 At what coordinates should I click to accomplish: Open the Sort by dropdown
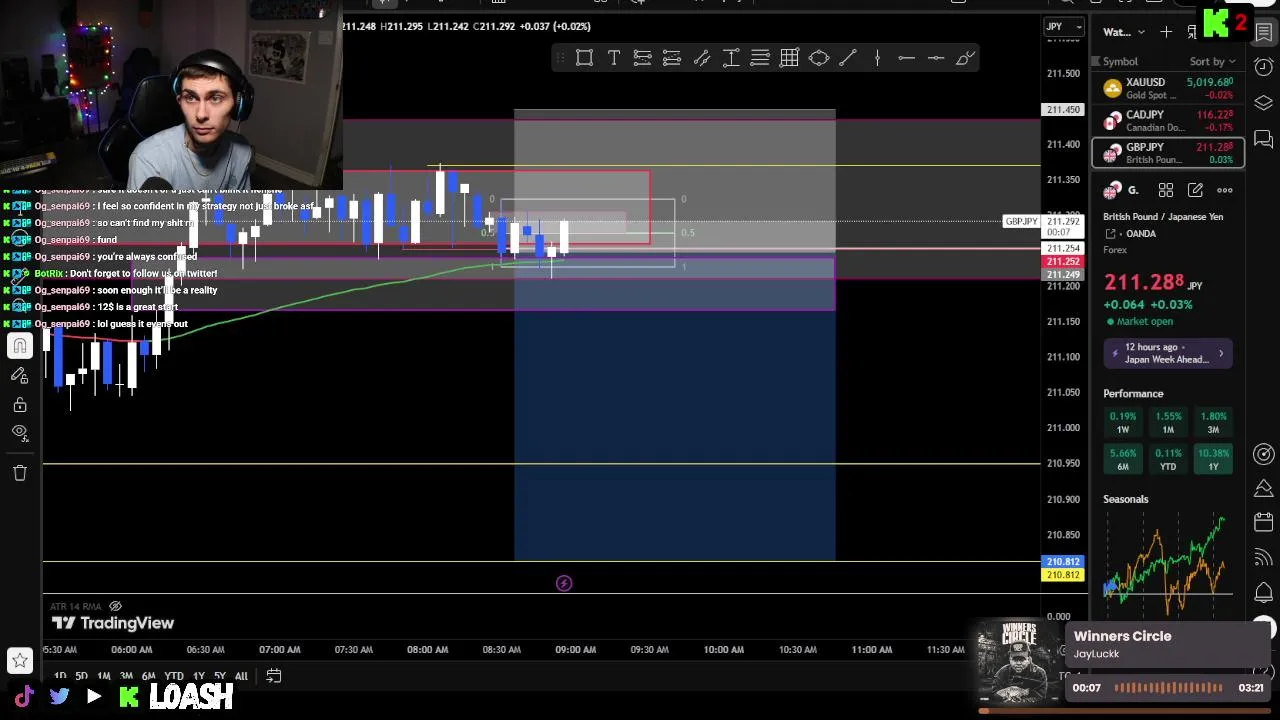(1213, 62)
